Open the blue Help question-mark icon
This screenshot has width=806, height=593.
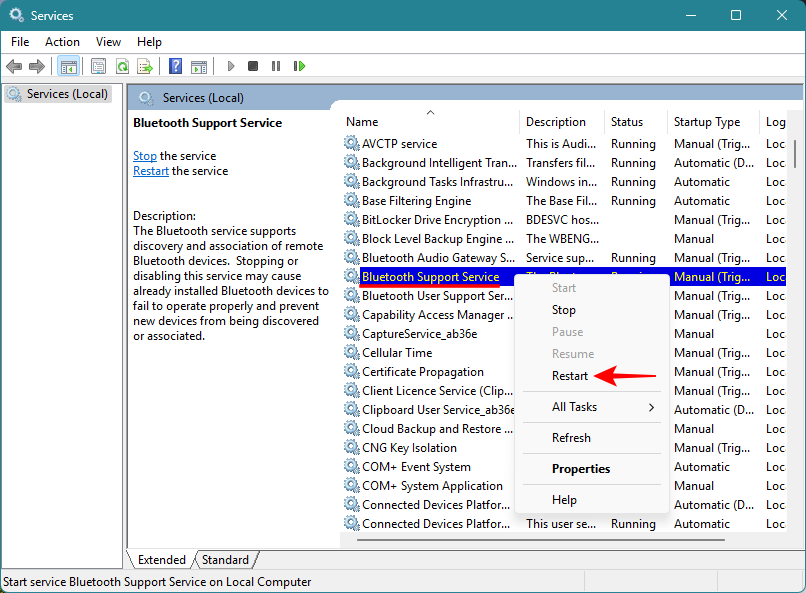point(175,66)
